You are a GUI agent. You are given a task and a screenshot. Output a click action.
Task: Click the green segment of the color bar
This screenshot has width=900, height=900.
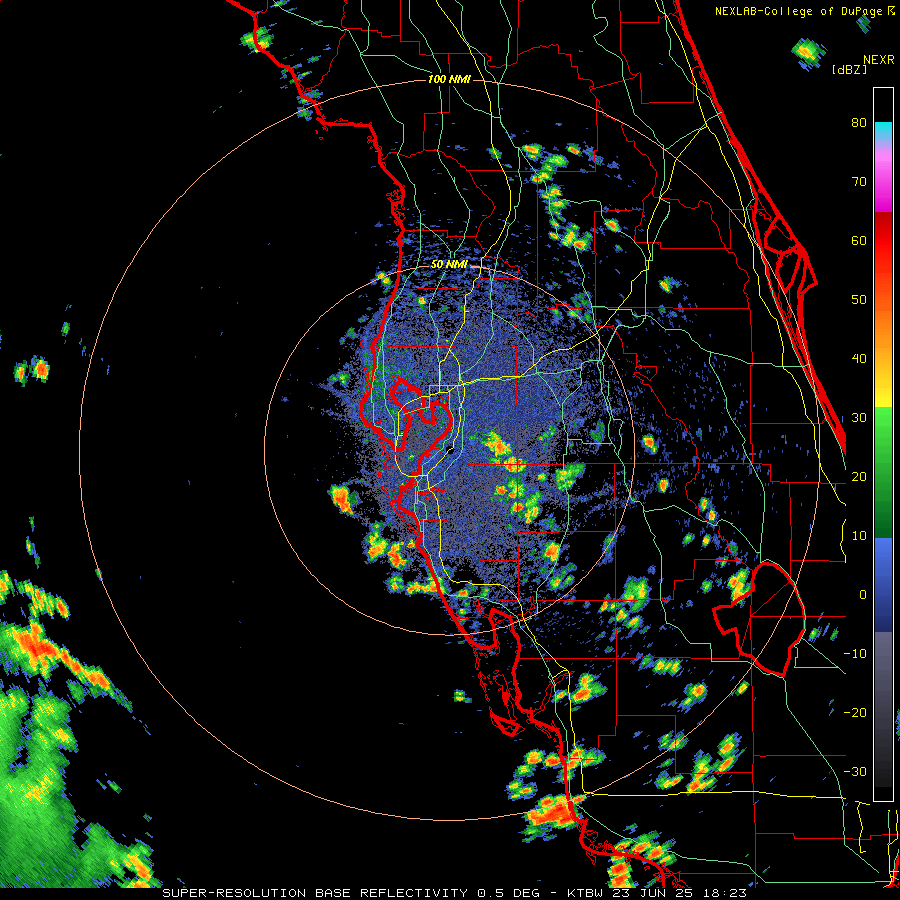point(883,471)
